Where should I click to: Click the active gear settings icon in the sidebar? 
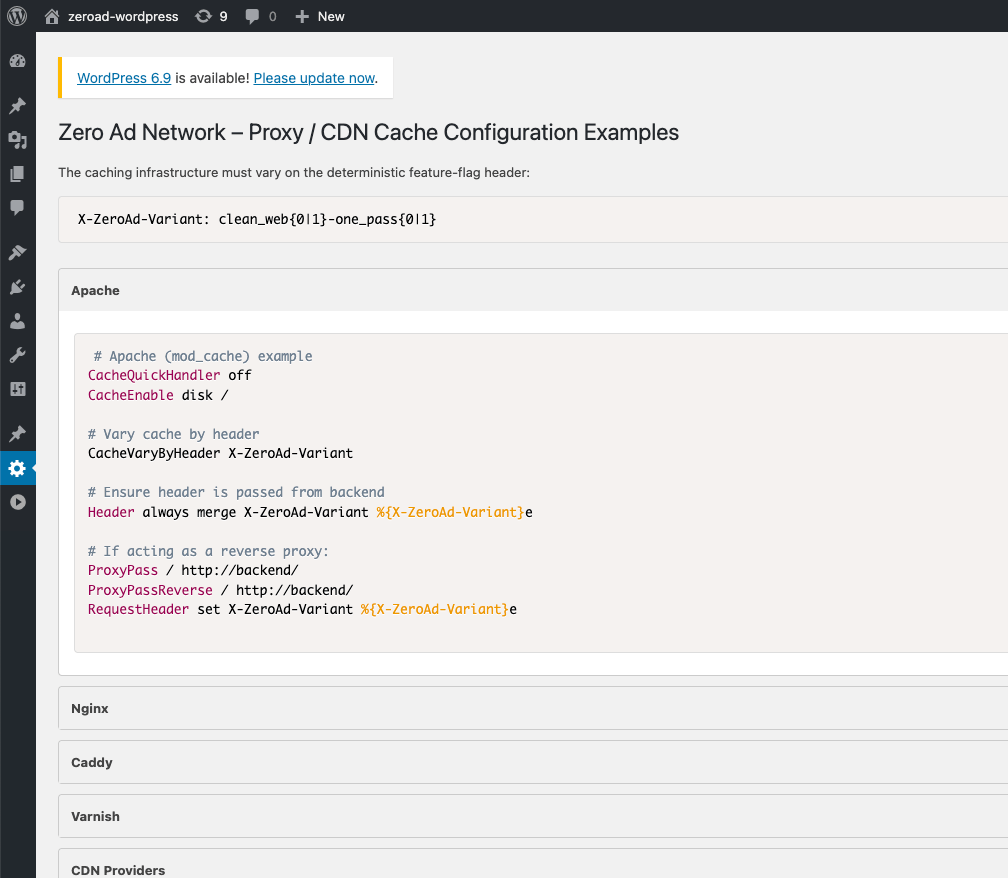coord(17,468)
